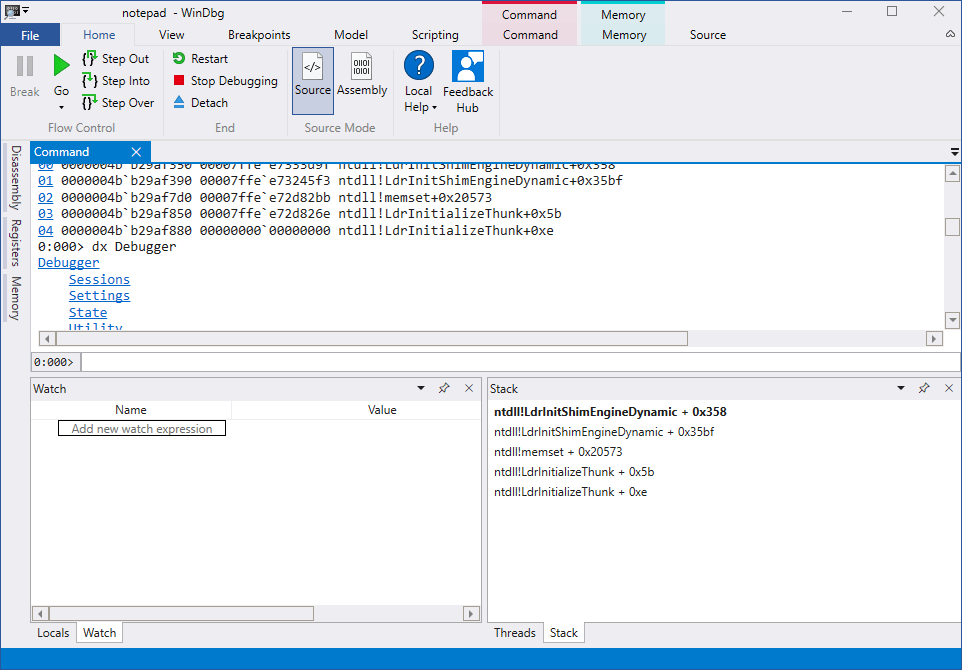Switch to the Home ribbon tab
The height and width of the screenshot is (670, 962).
[99, 35]
